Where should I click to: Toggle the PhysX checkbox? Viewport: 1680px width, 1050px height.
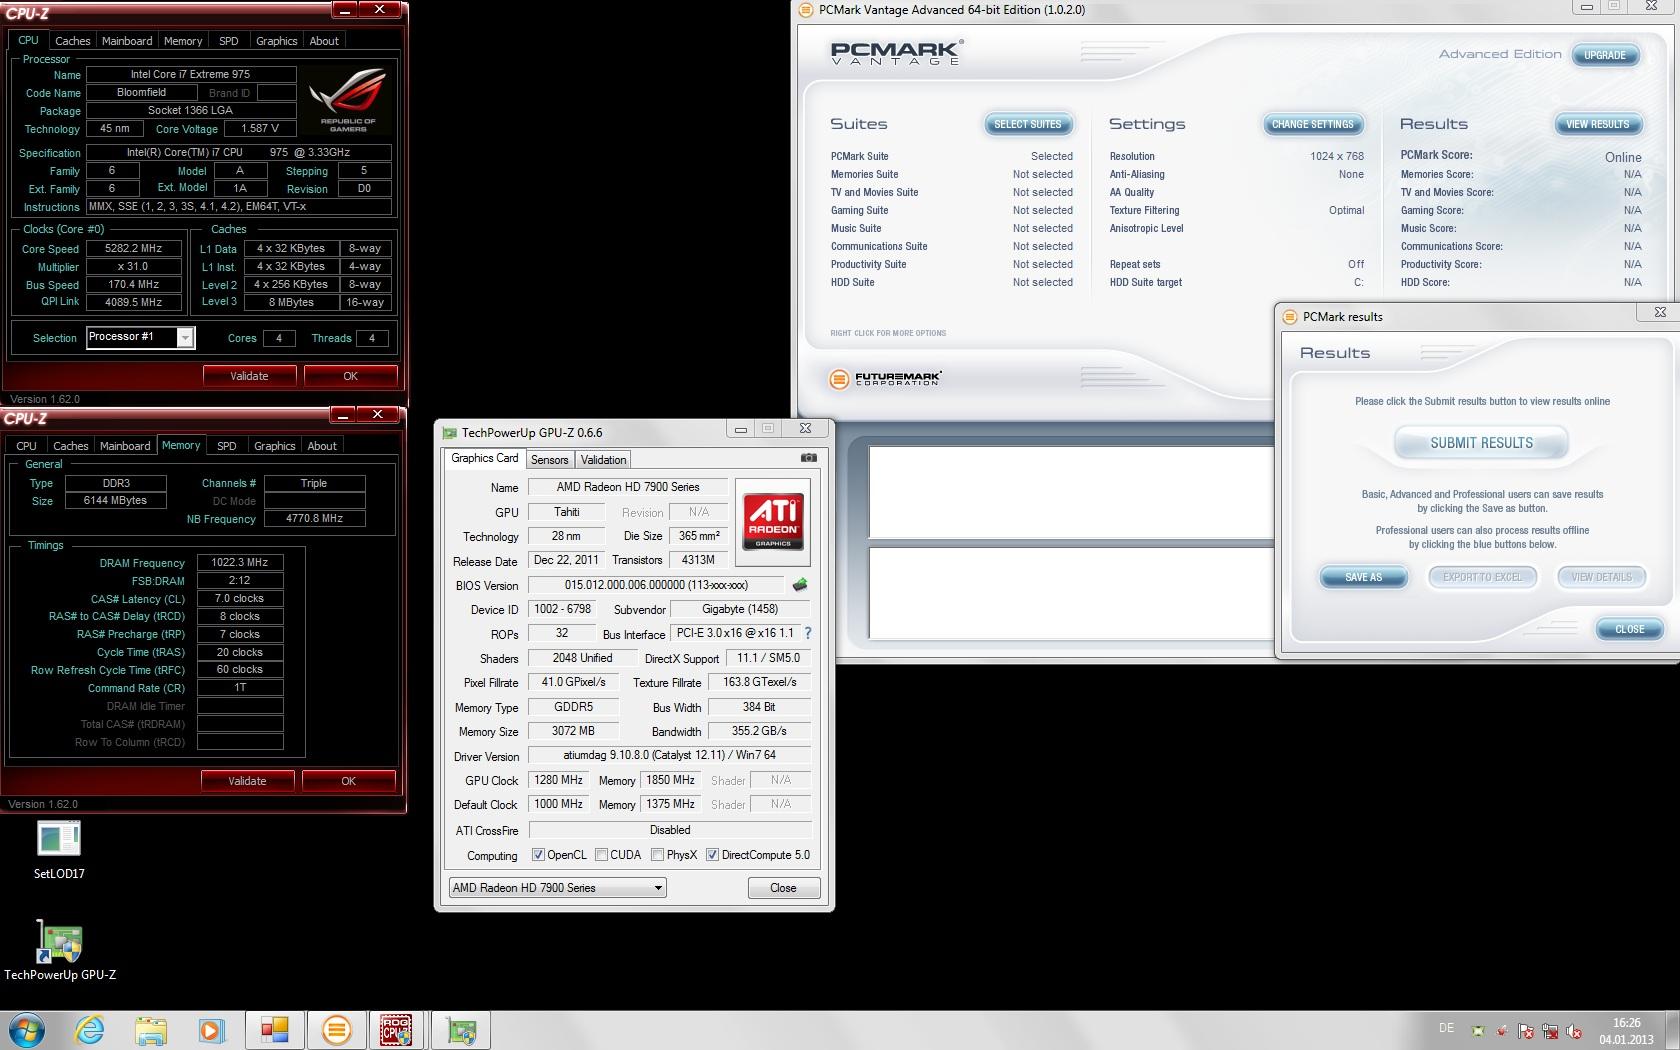pyautogui.click(x=657, y=855)
